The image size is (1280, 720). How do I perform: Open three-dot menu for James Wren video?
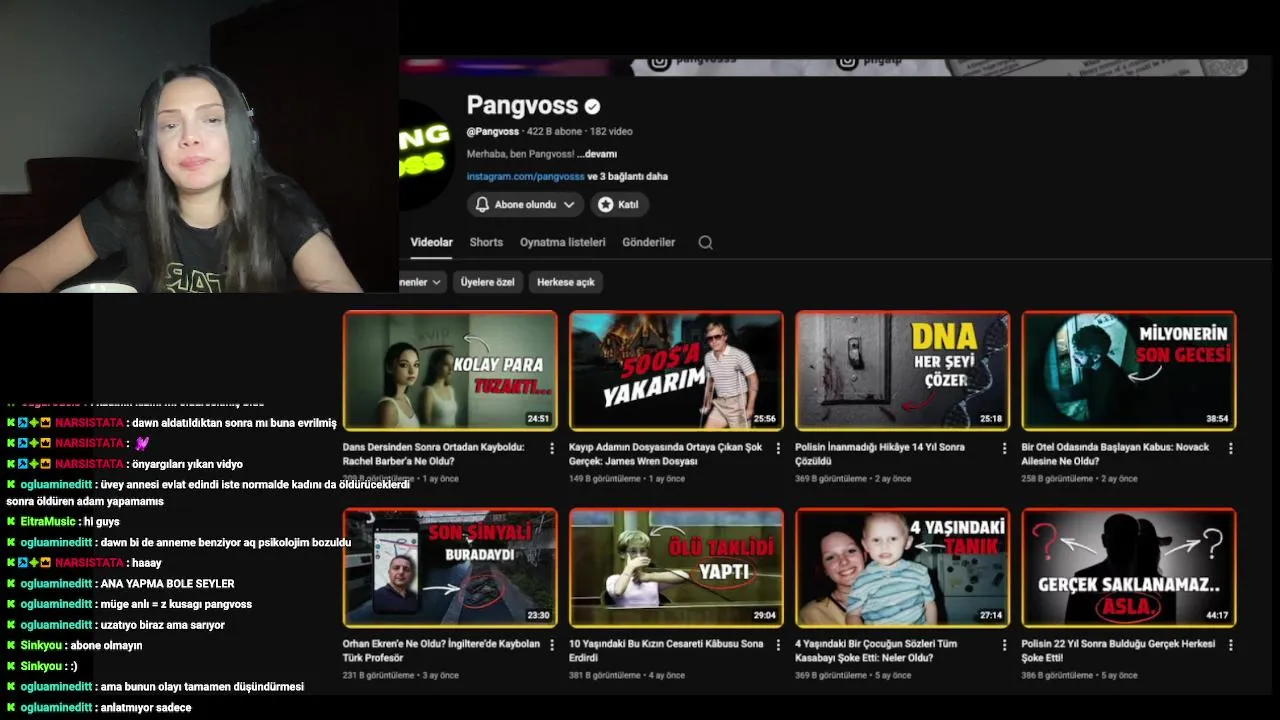point(778,449)
